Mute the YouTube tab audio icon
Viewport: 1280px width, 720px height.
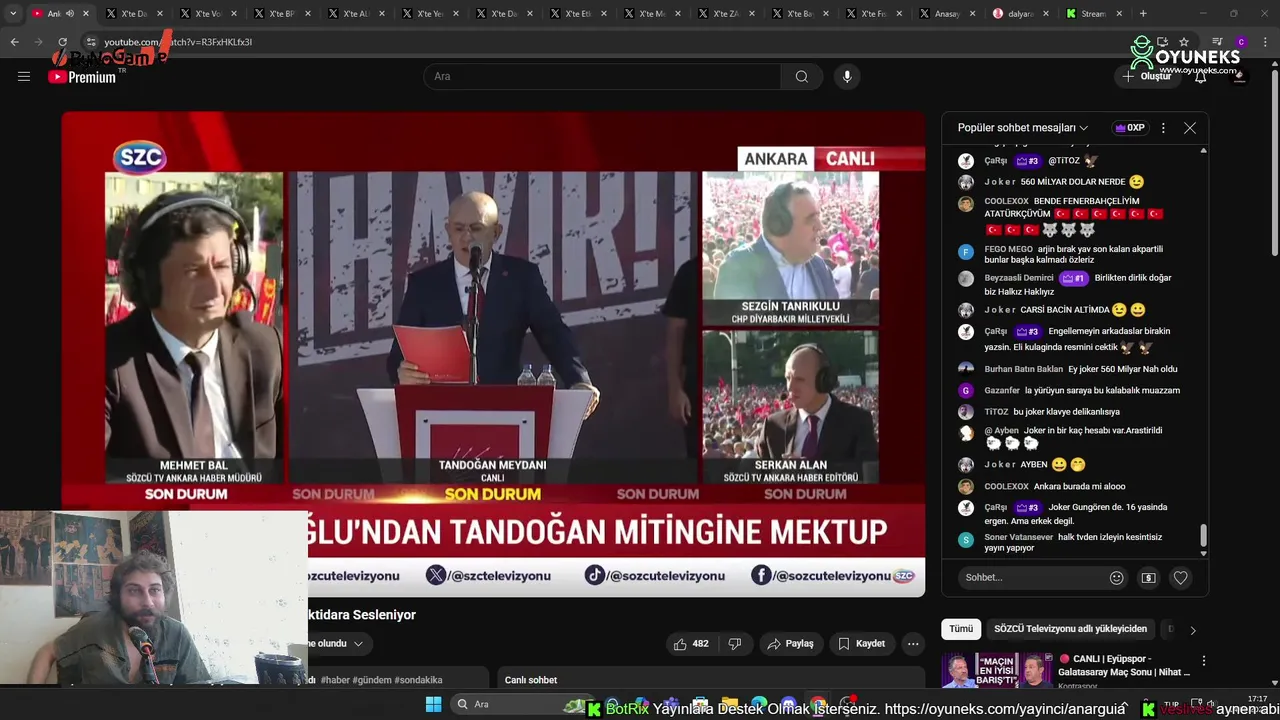click(70, 14)
